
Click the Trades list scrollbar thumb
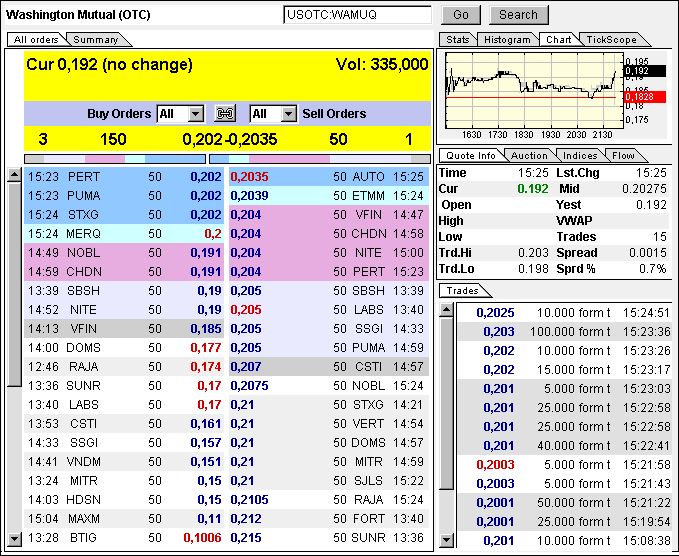(446, 404)
